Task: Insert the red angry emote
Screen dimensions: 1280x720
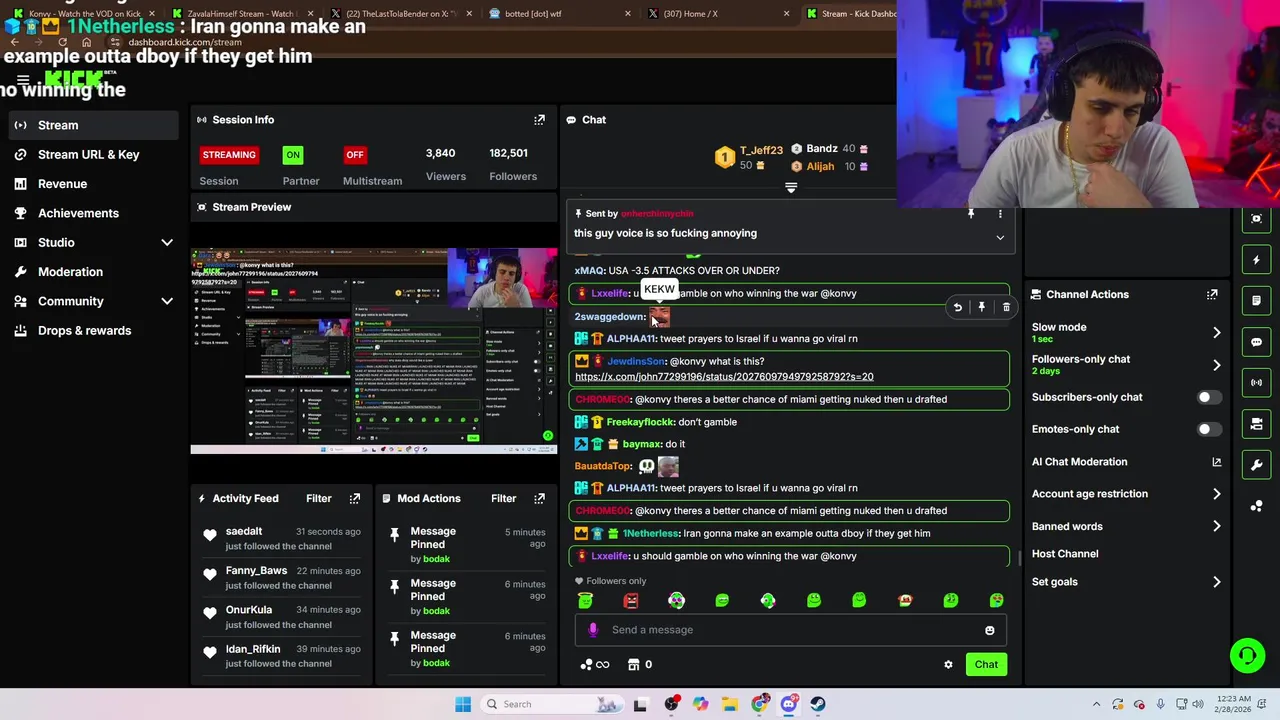Action: coord(631,600)
